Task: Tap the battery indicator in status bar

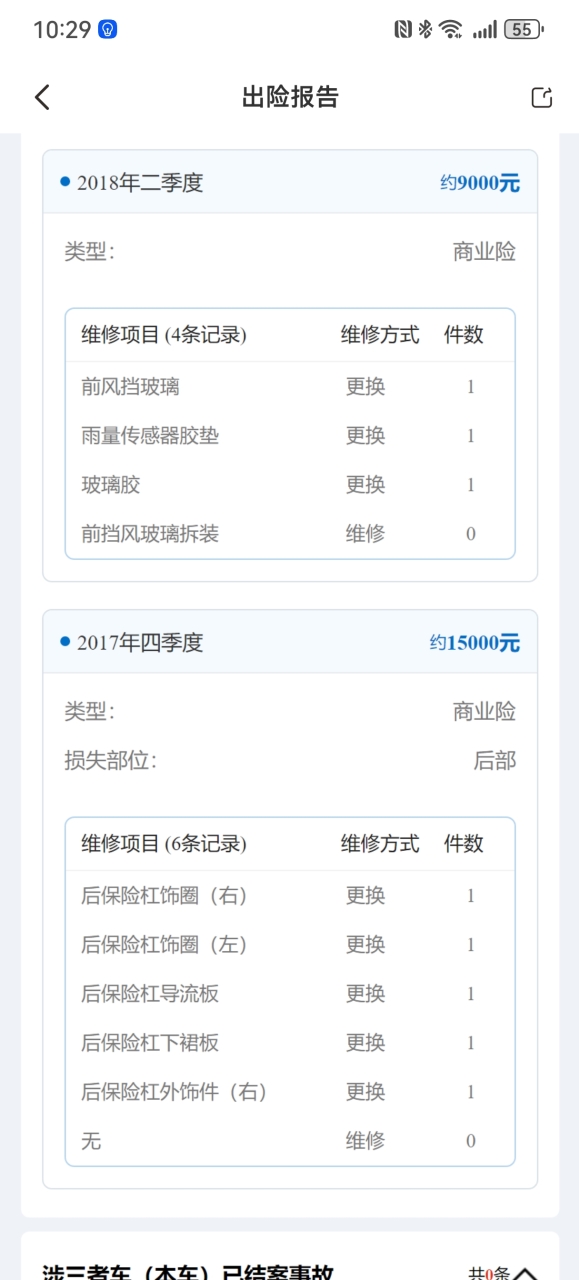Action: pos(523,30)
